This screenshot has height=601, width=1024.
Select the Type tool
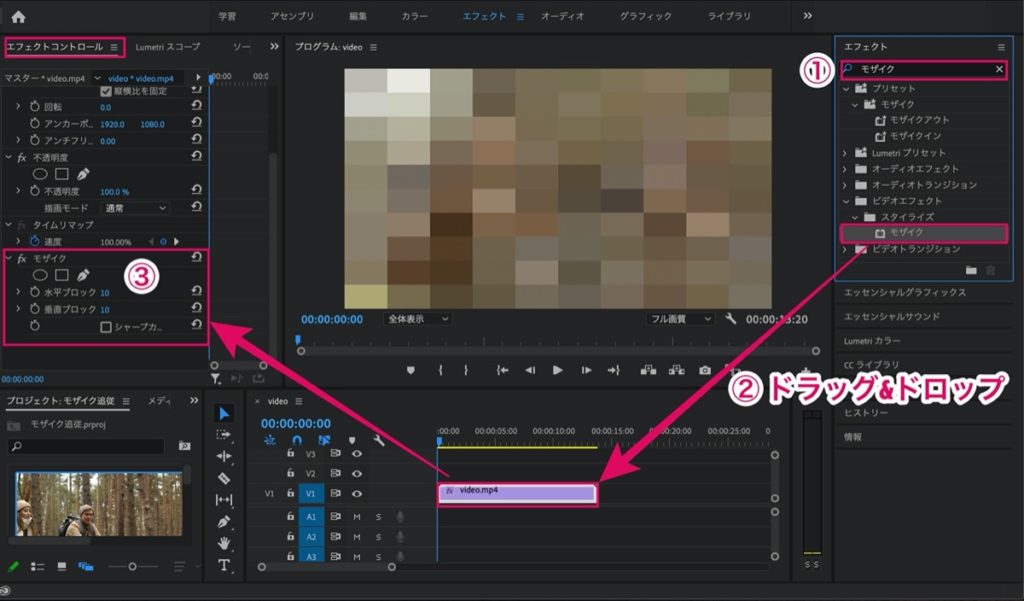tap(224, 565)
